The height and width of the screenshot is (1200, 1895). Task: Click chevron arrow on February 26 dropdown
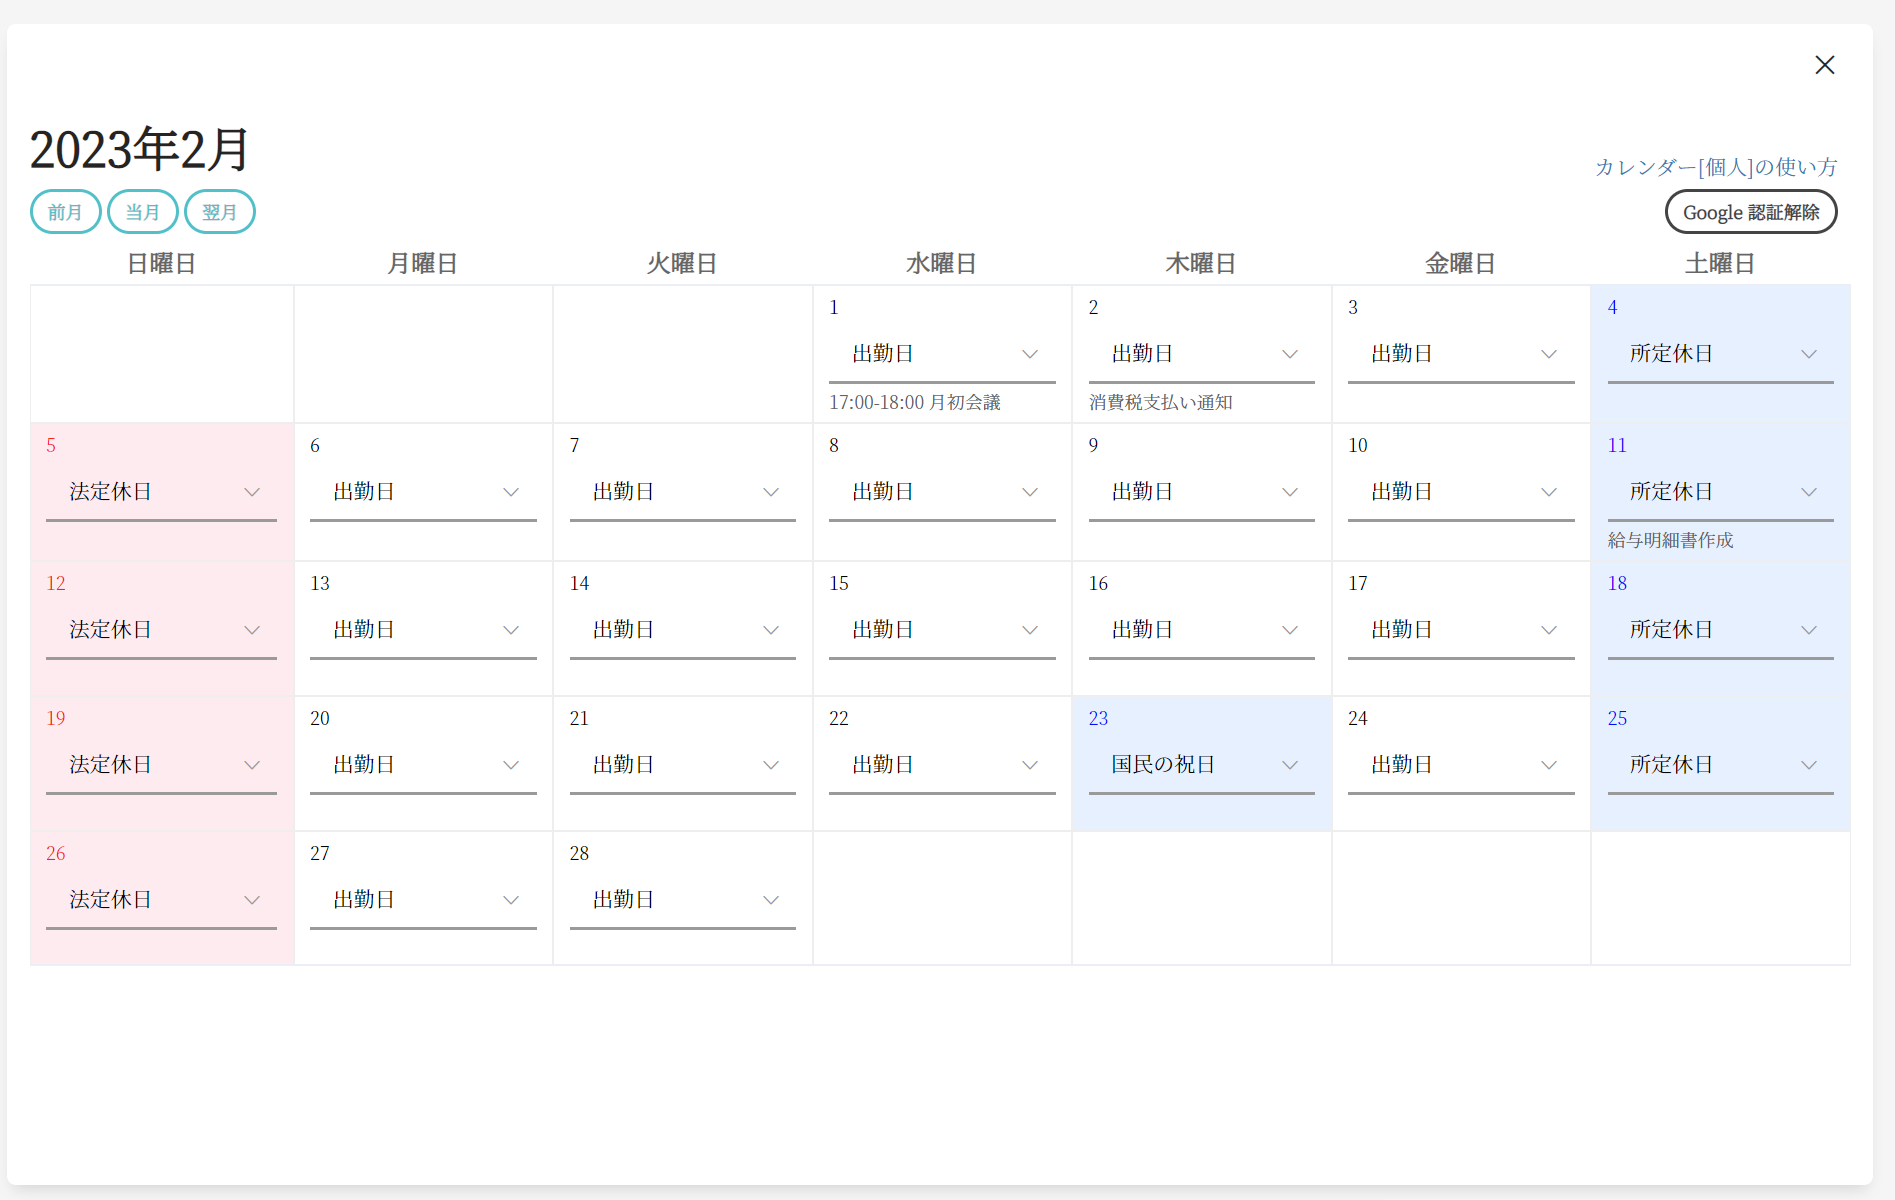pyautogui.click(x=252, y=900)
